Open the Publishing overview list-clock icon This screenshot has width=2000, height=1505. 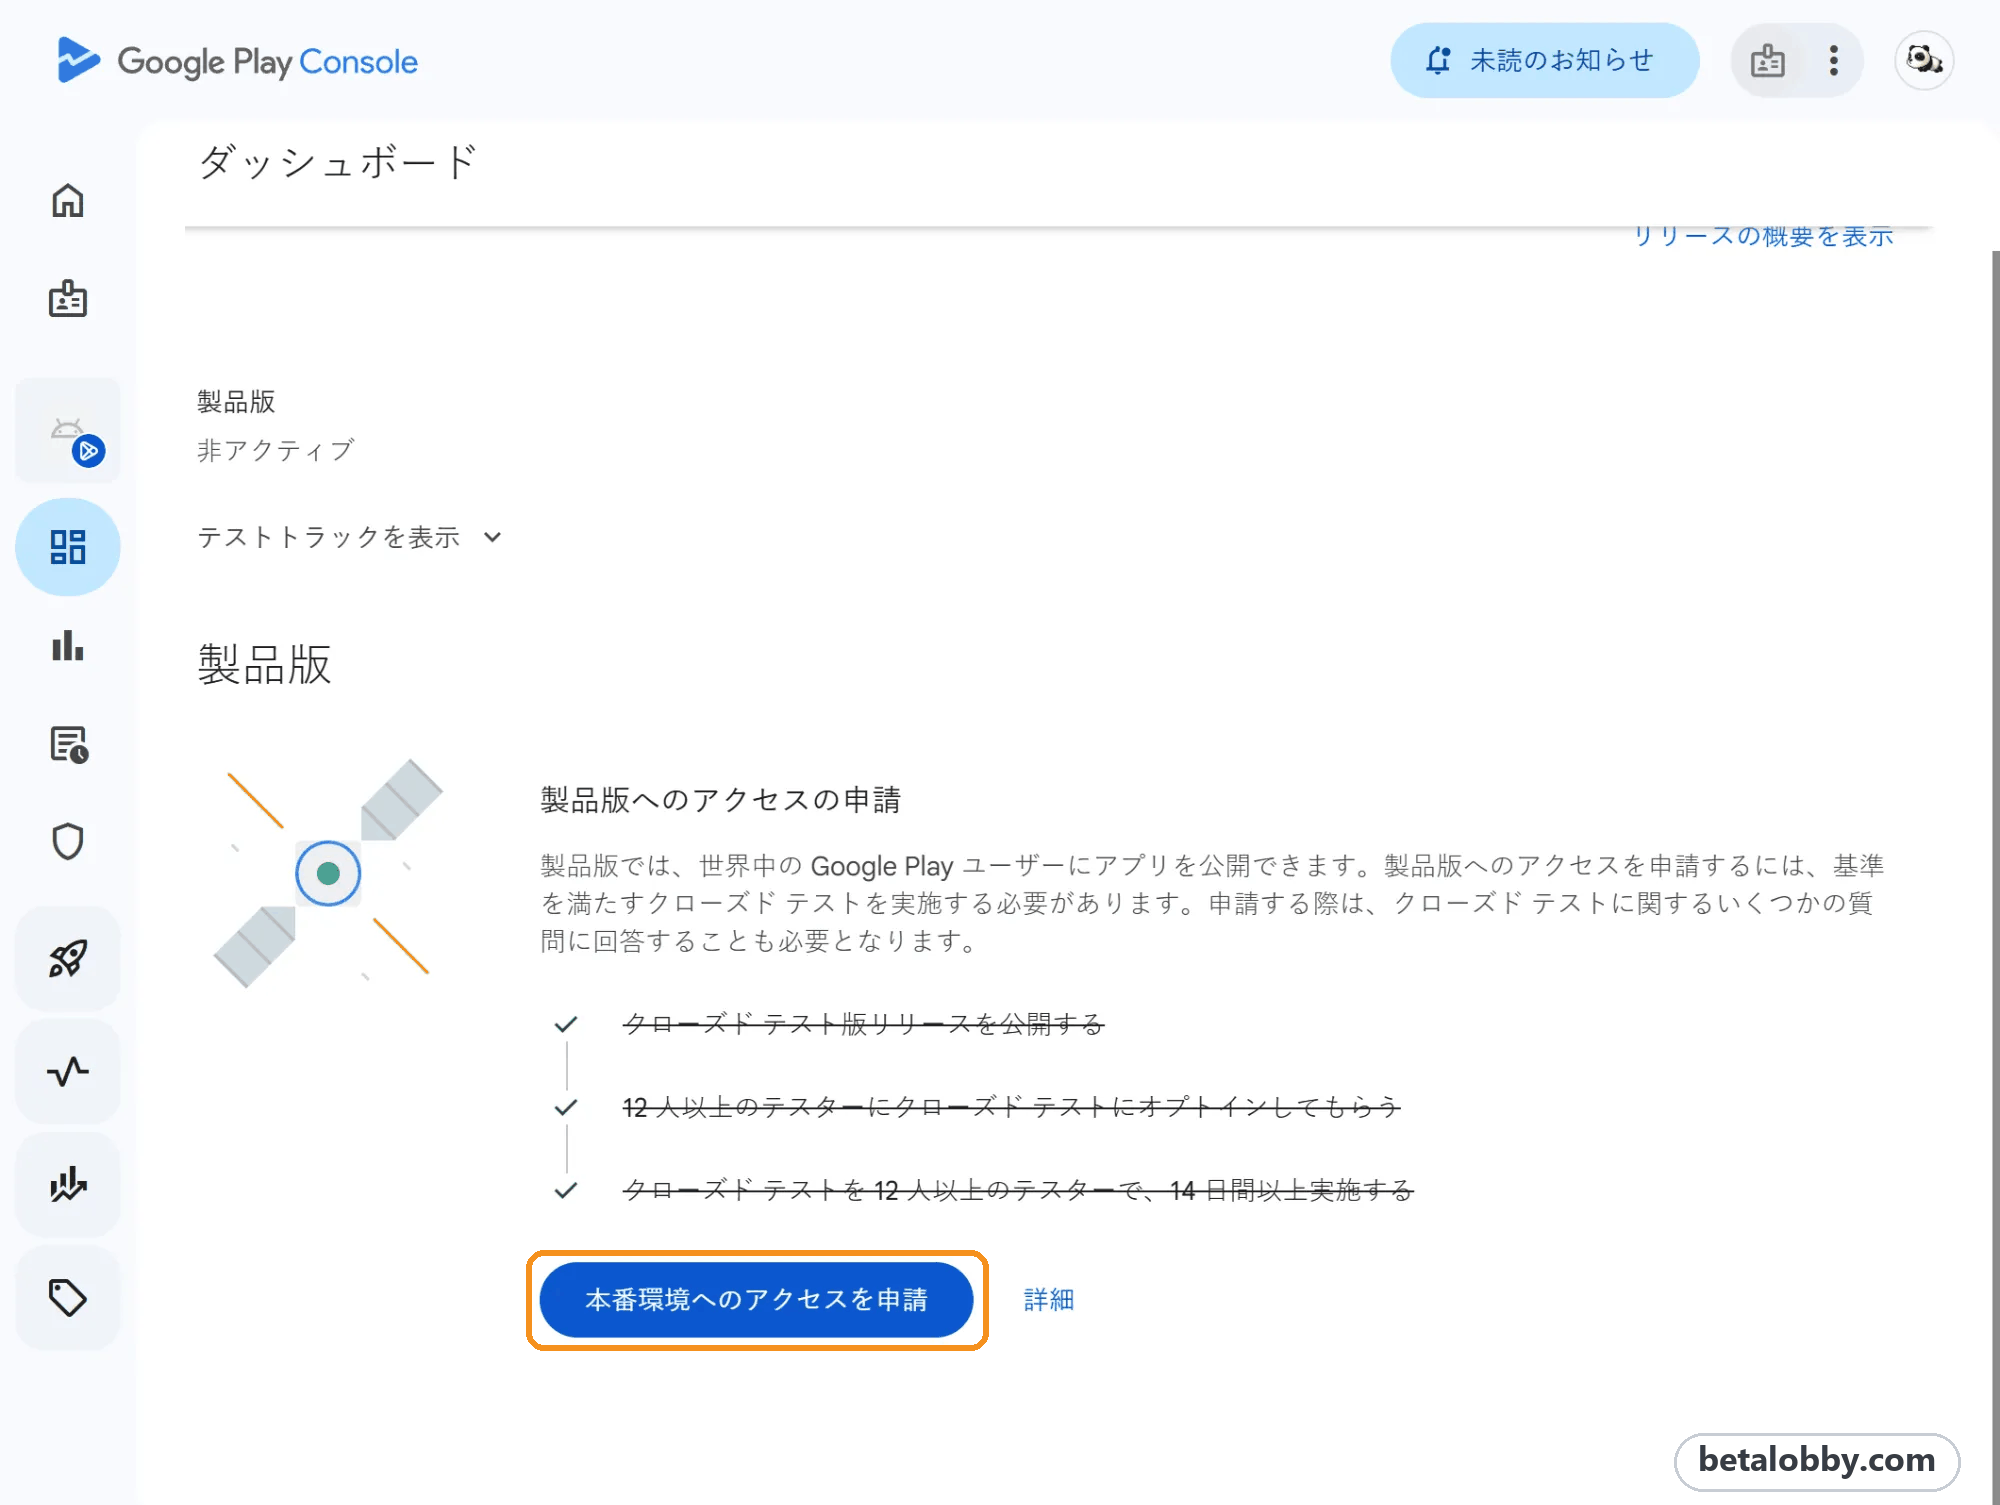(68, 744)
